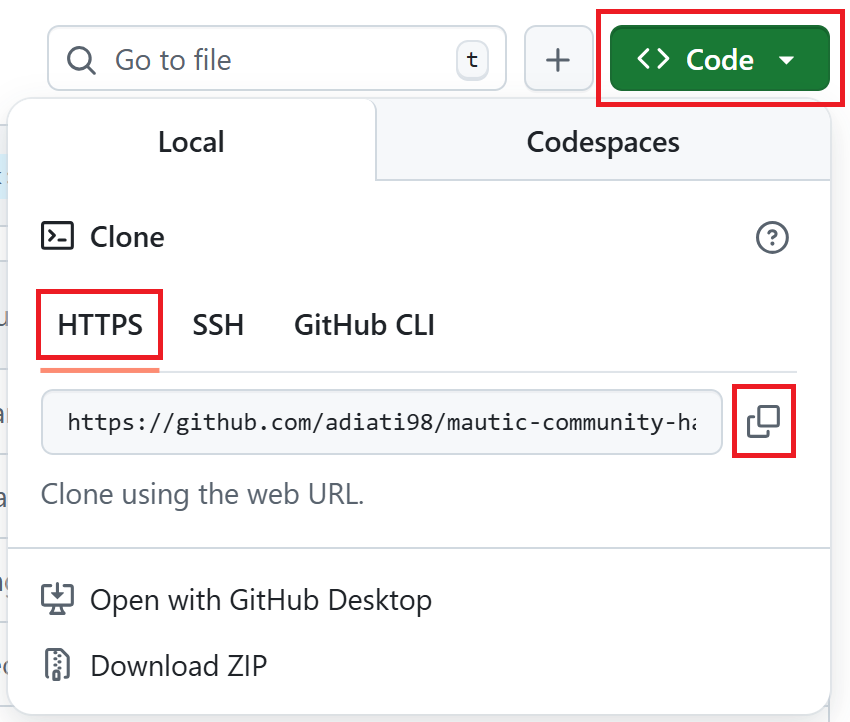
Task: Click the "t" keyboard shortcut badge
Action: pyautogui.click(x=473, y=60)
